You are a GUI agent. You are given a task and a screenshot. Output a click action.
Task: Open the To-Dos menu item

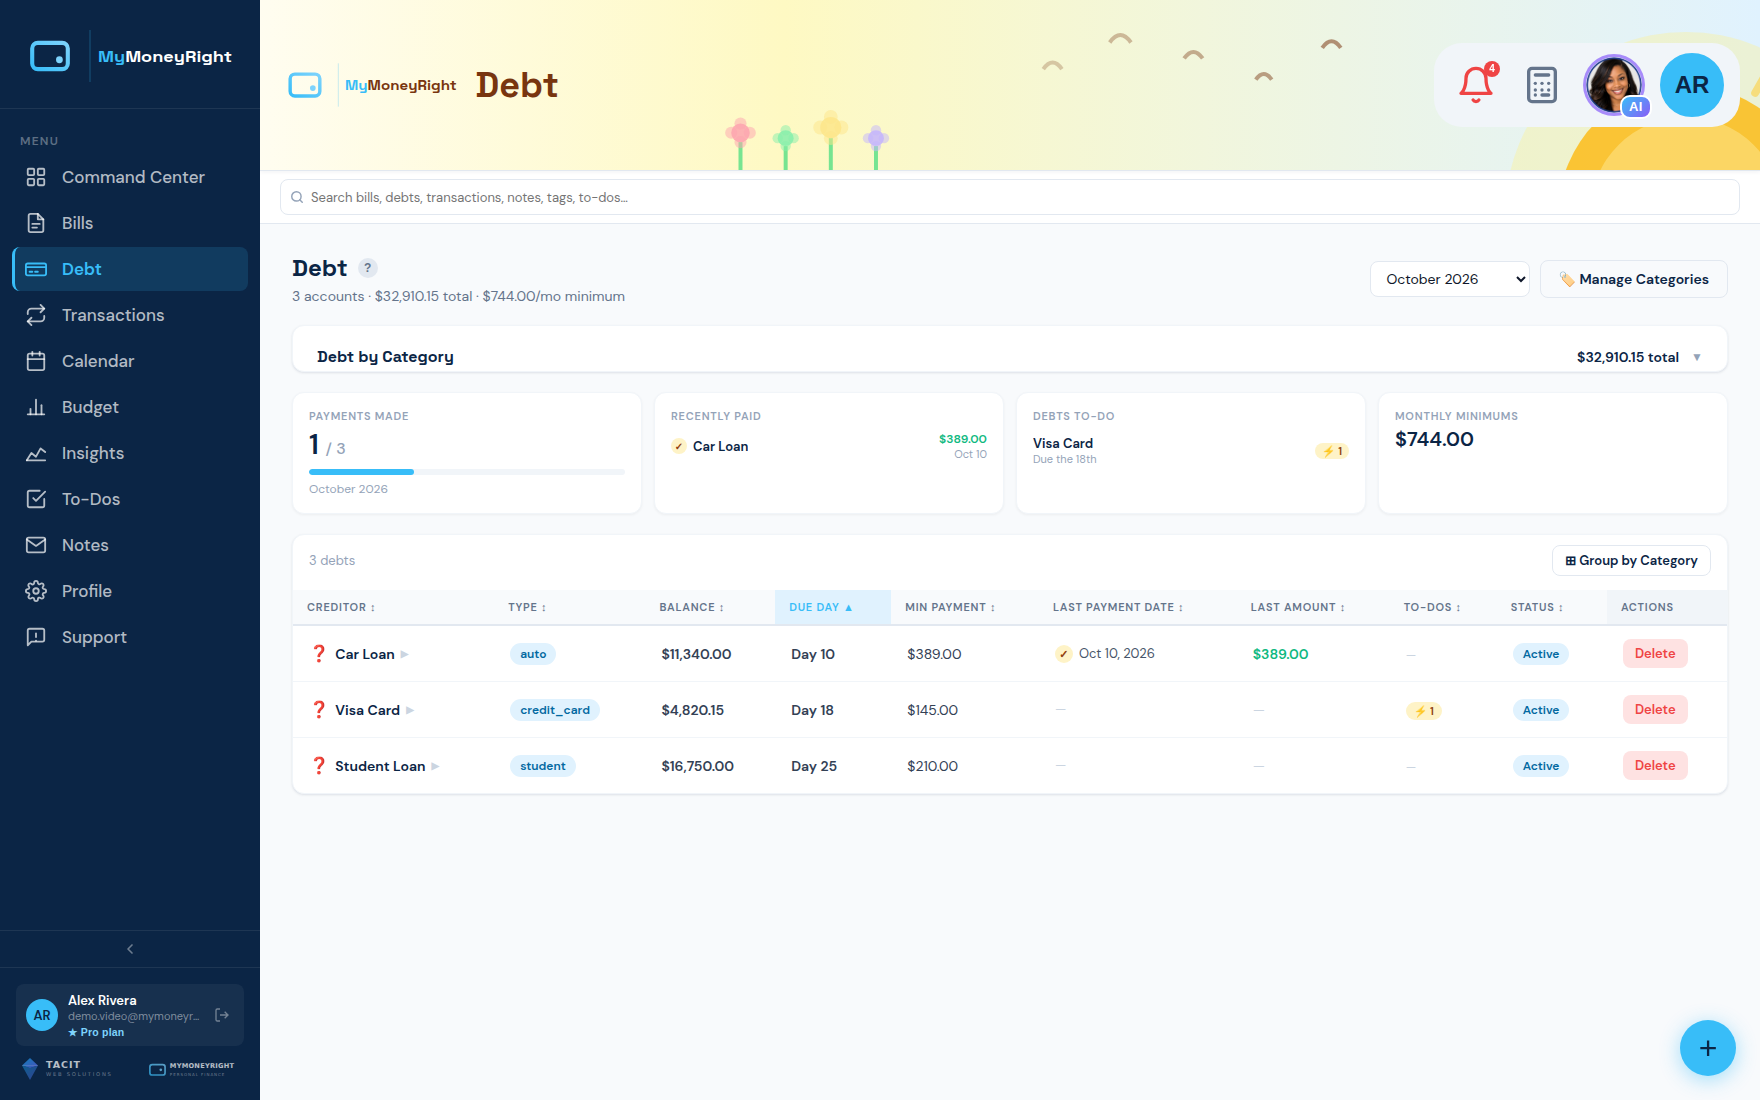click(130, 499)
